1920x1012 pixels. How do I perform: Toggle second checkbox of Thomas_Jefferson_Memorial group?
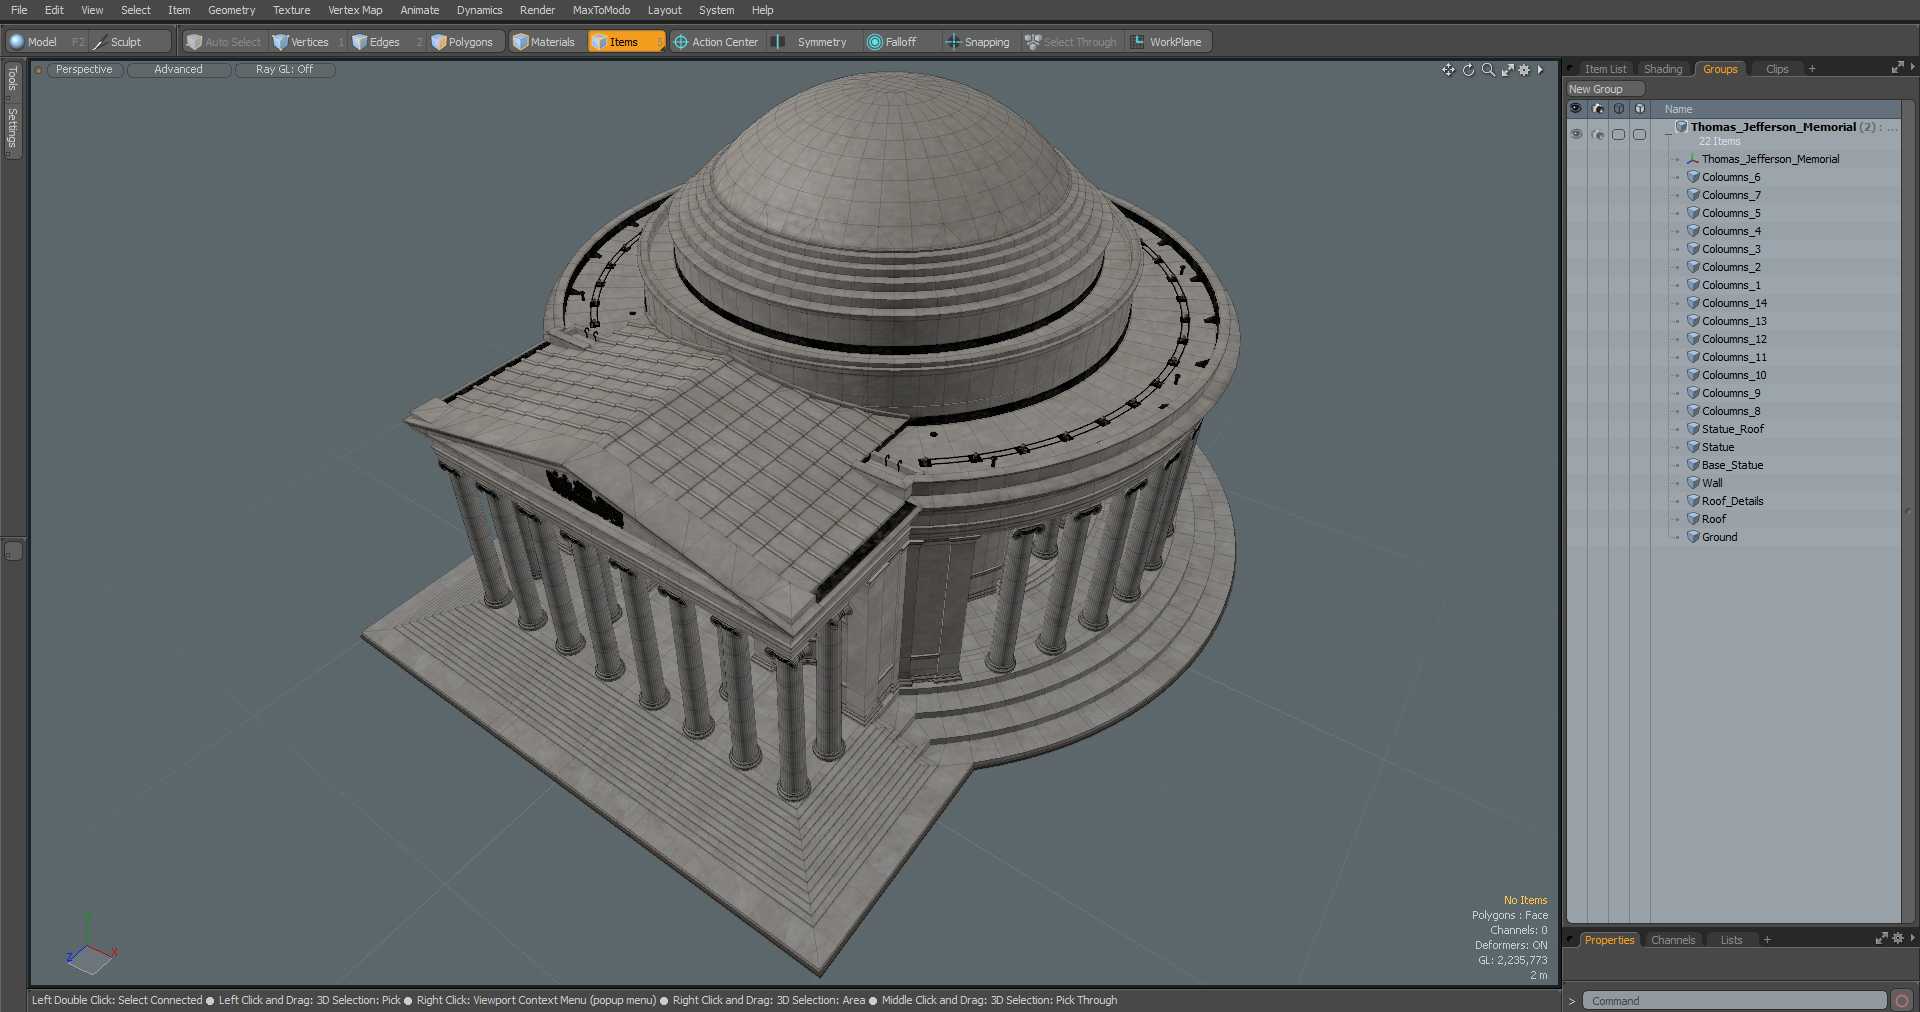pyautogui.click(x=1639, y=134)
